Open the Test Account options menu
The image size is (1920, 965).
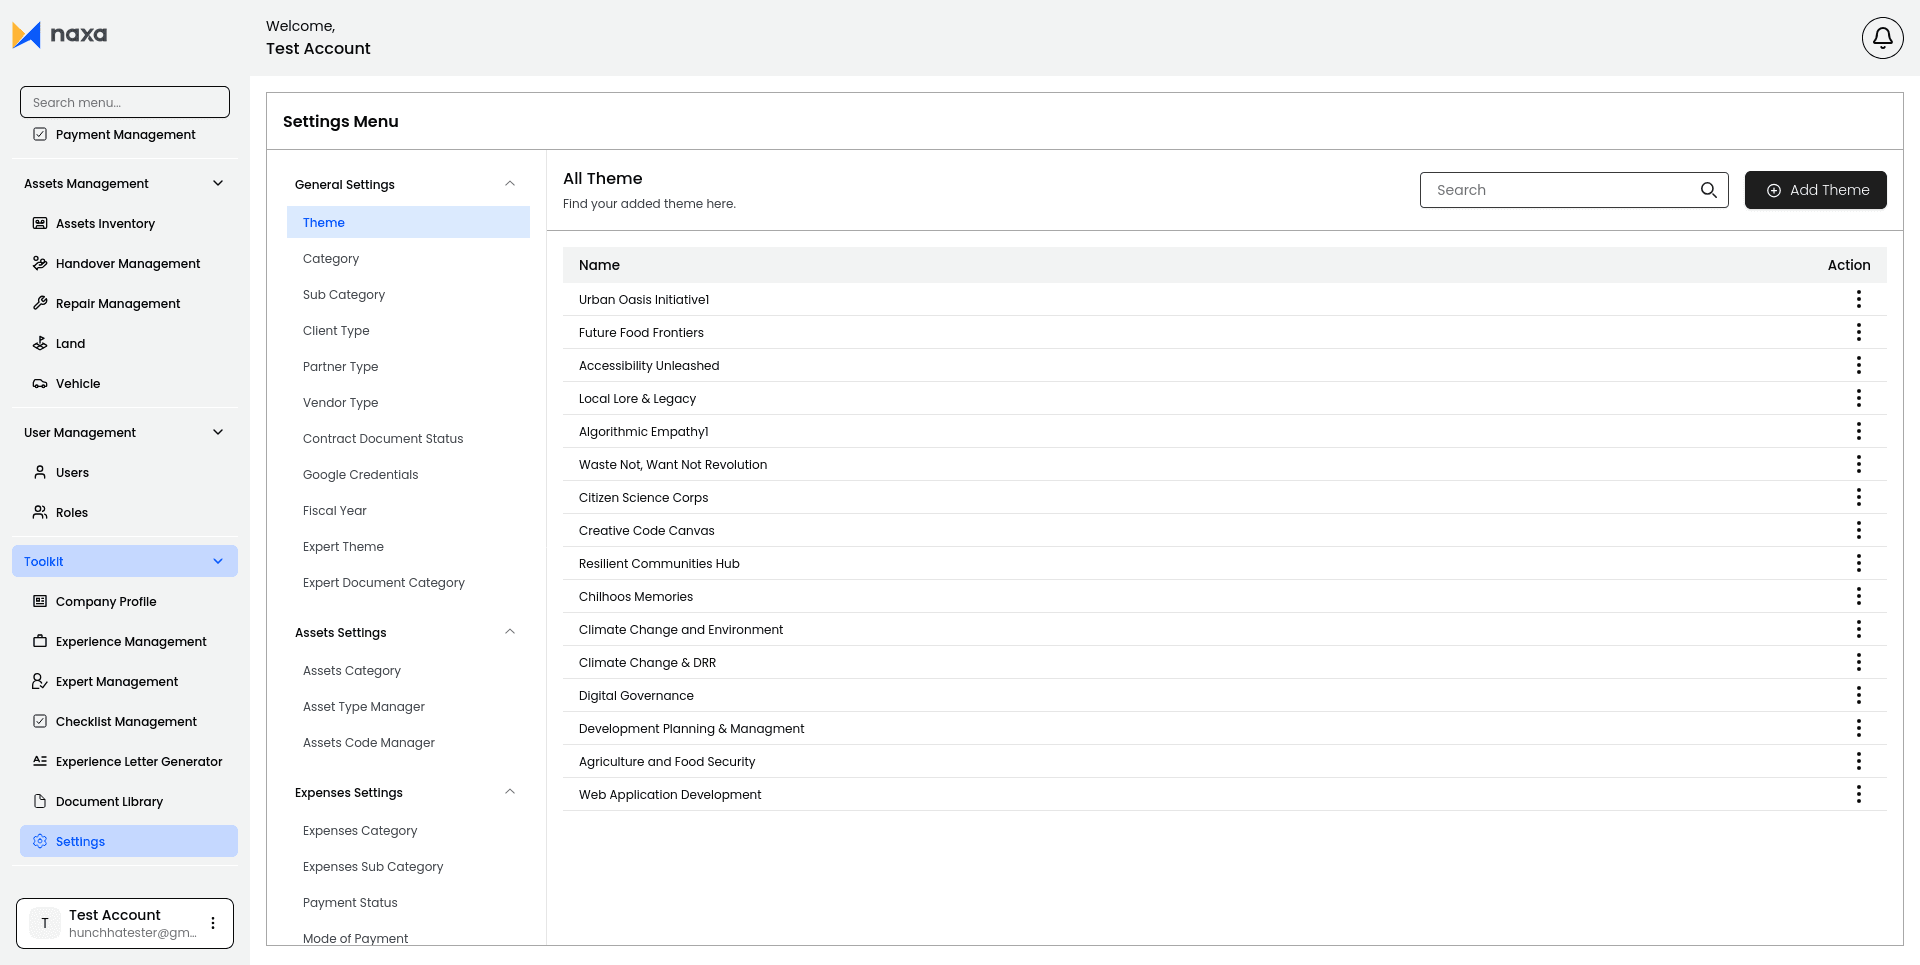tap(212, 923)
